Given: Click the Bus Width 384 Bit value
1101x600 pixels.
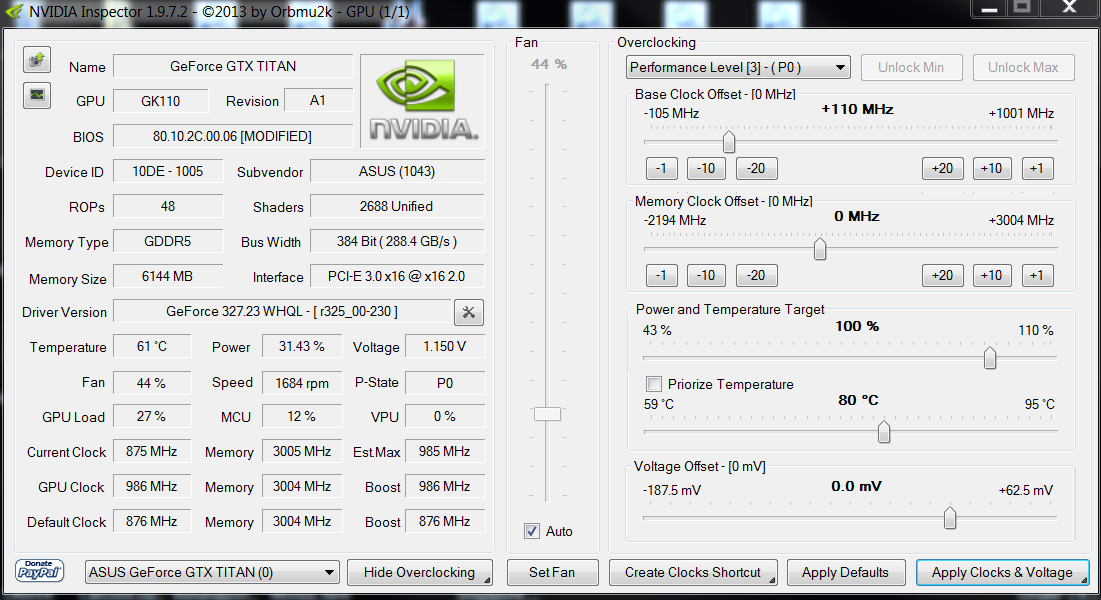Looking at the screenshot, I should tap(397, 241).
